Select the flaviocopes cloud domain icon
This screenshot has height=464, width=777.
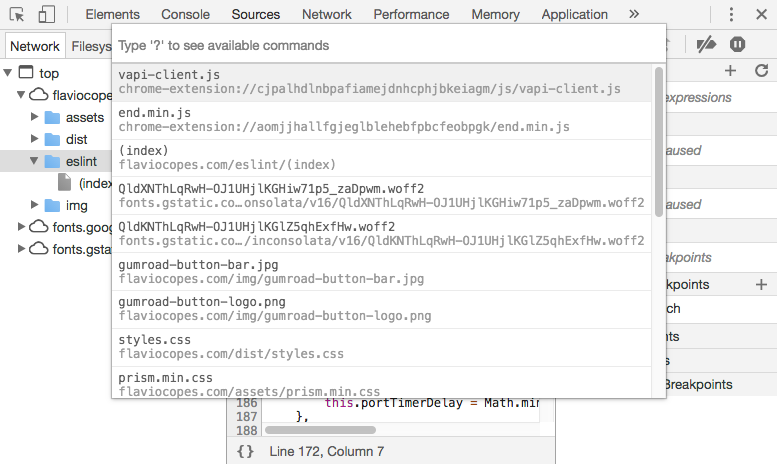[39, 94]
